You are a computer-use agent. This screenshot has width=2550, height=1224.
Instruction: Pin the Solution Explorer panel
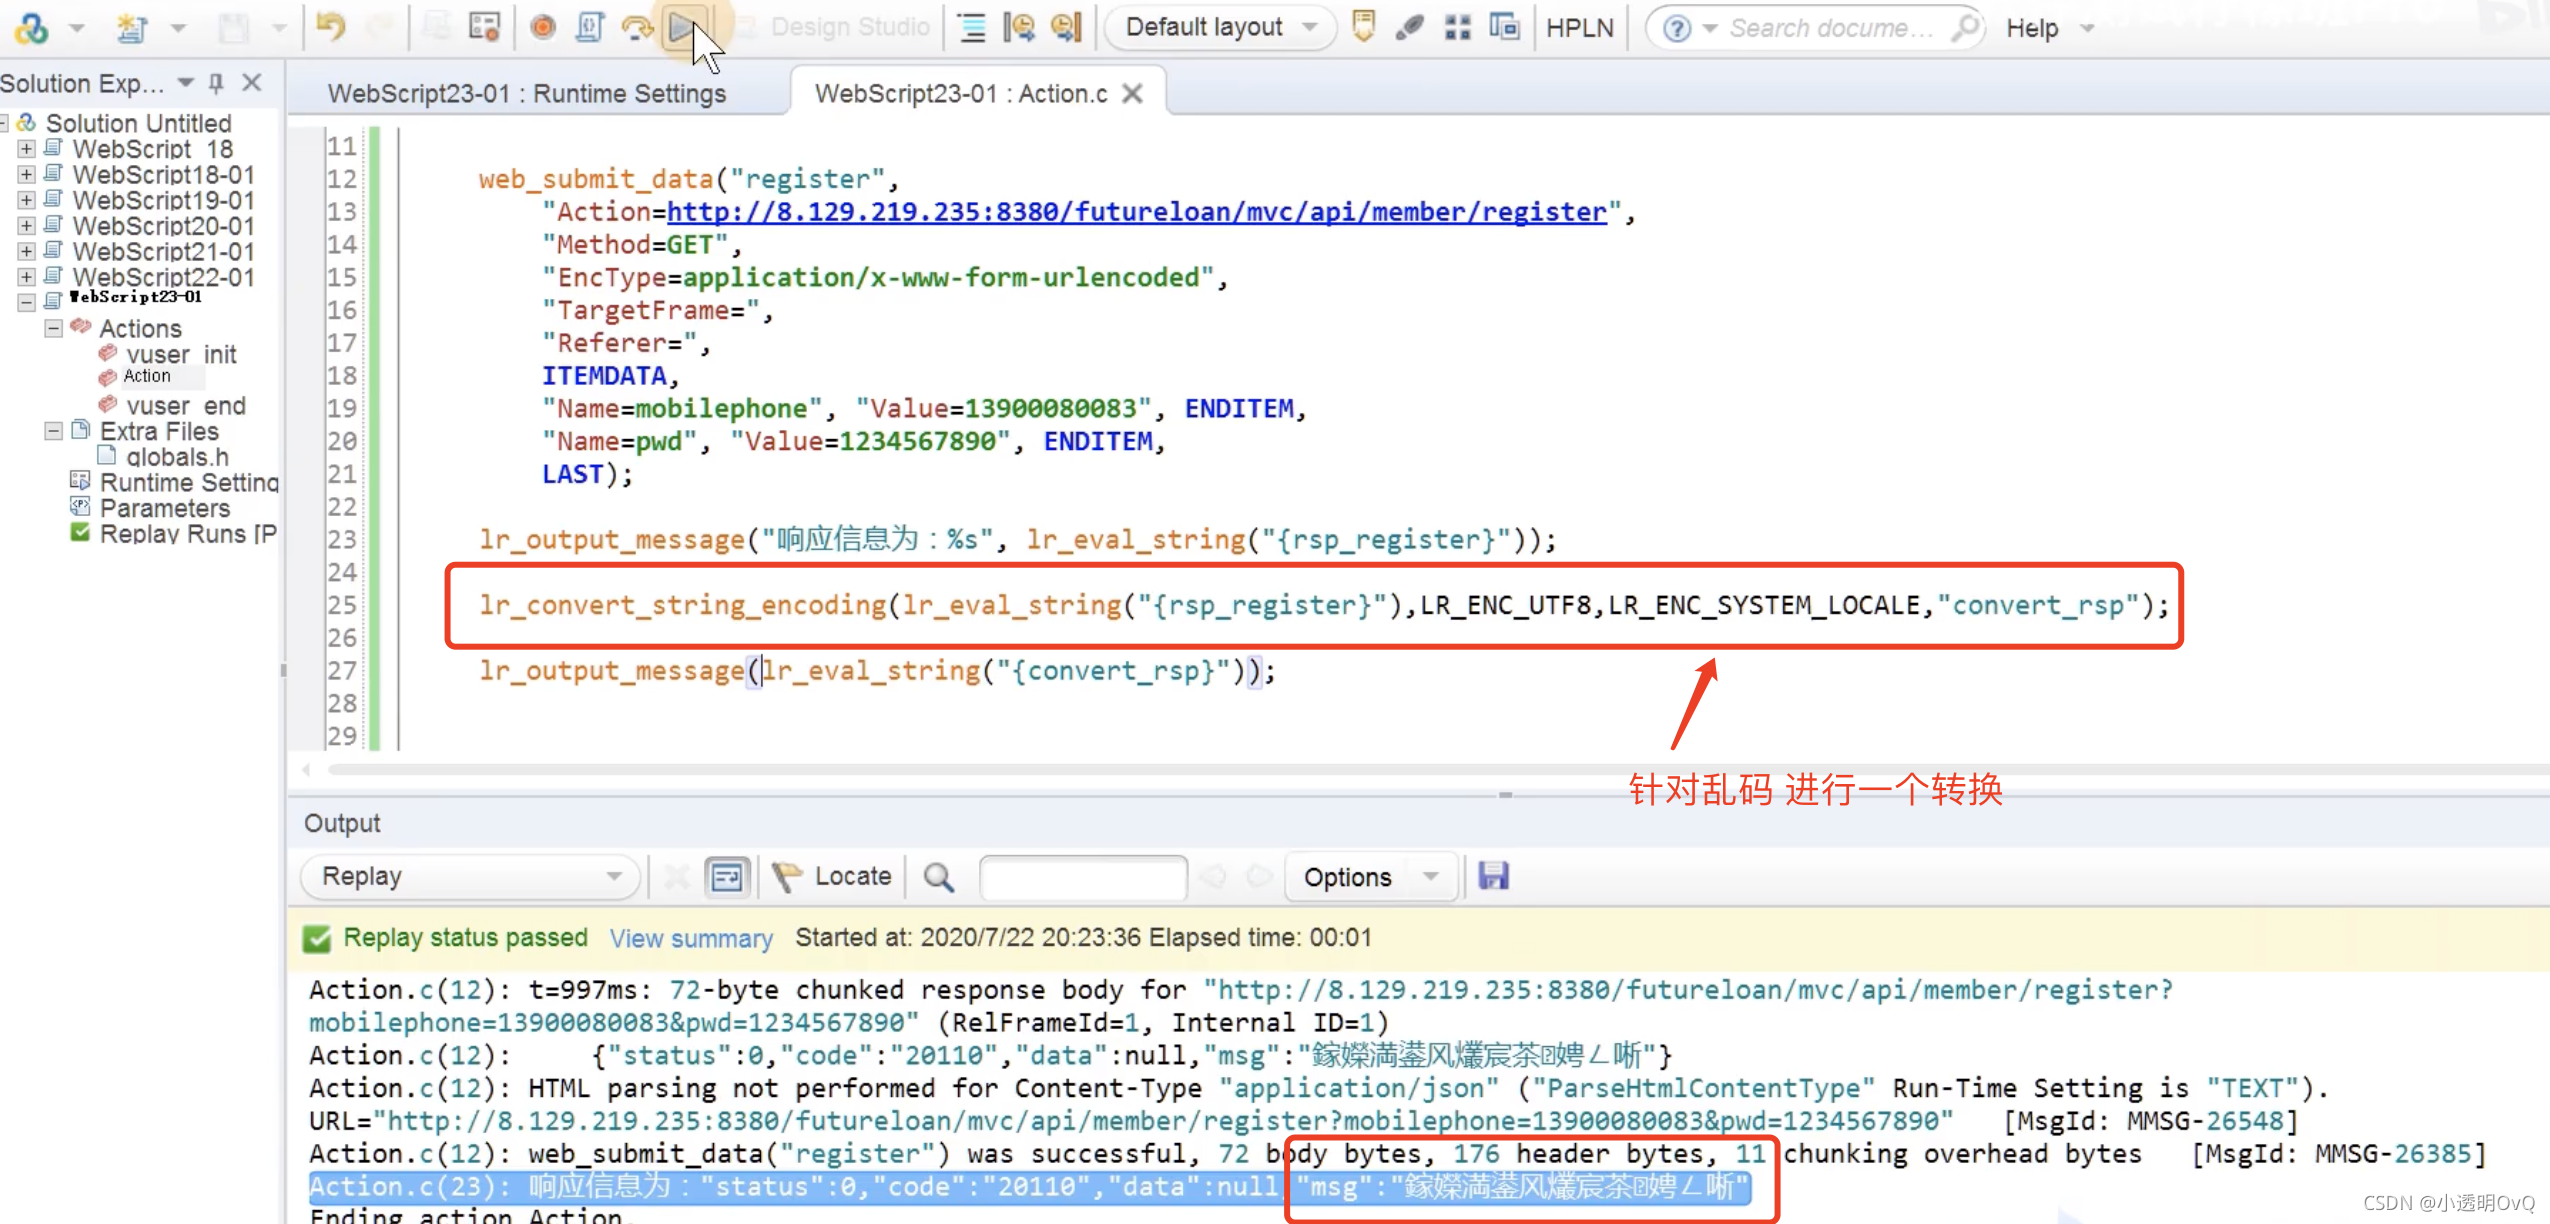click(x=216, y=83)
